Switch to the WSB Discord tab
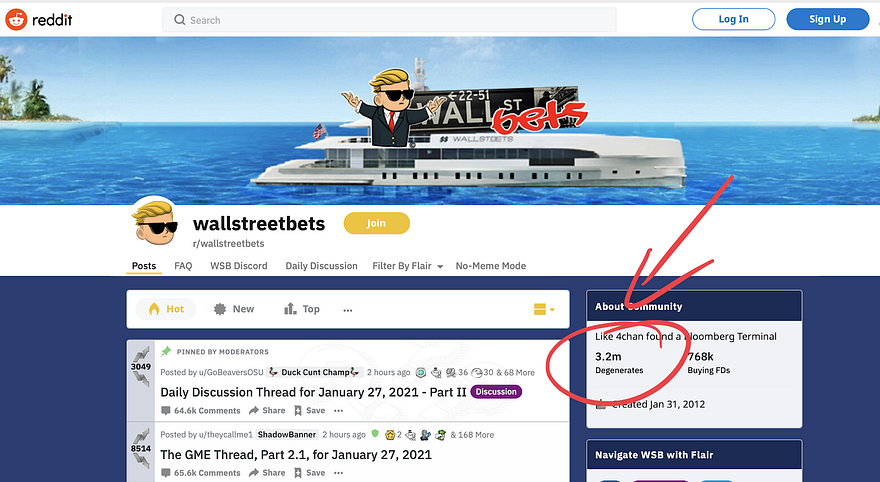The width and height of the screenshot is (880, 482). (x=239, y=266)
